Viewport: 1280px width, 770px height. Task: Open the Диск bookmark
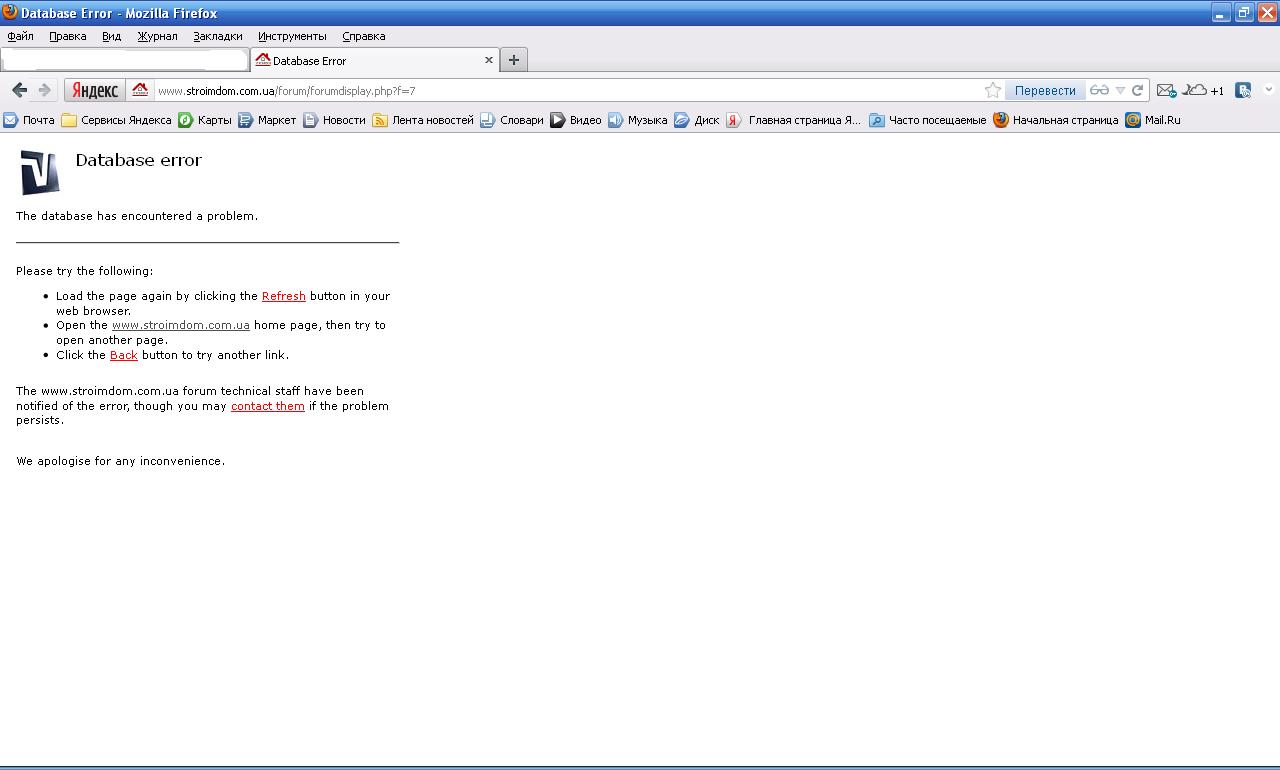point(697,120)
